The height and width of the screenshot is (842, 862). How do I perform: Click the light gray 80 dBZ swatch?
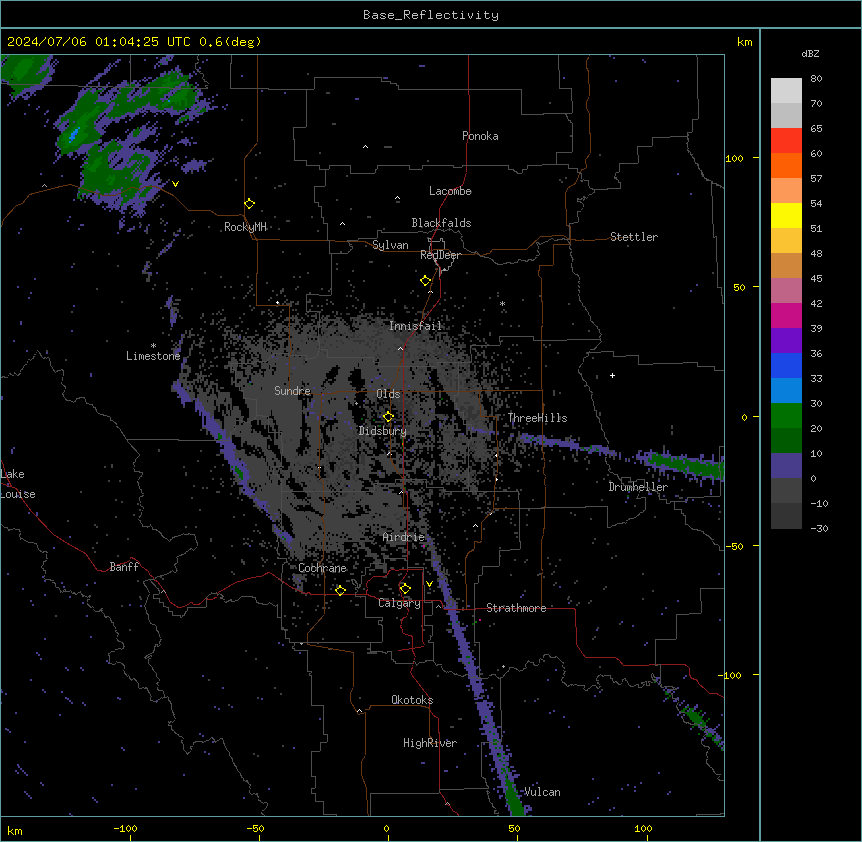point(786,91)
